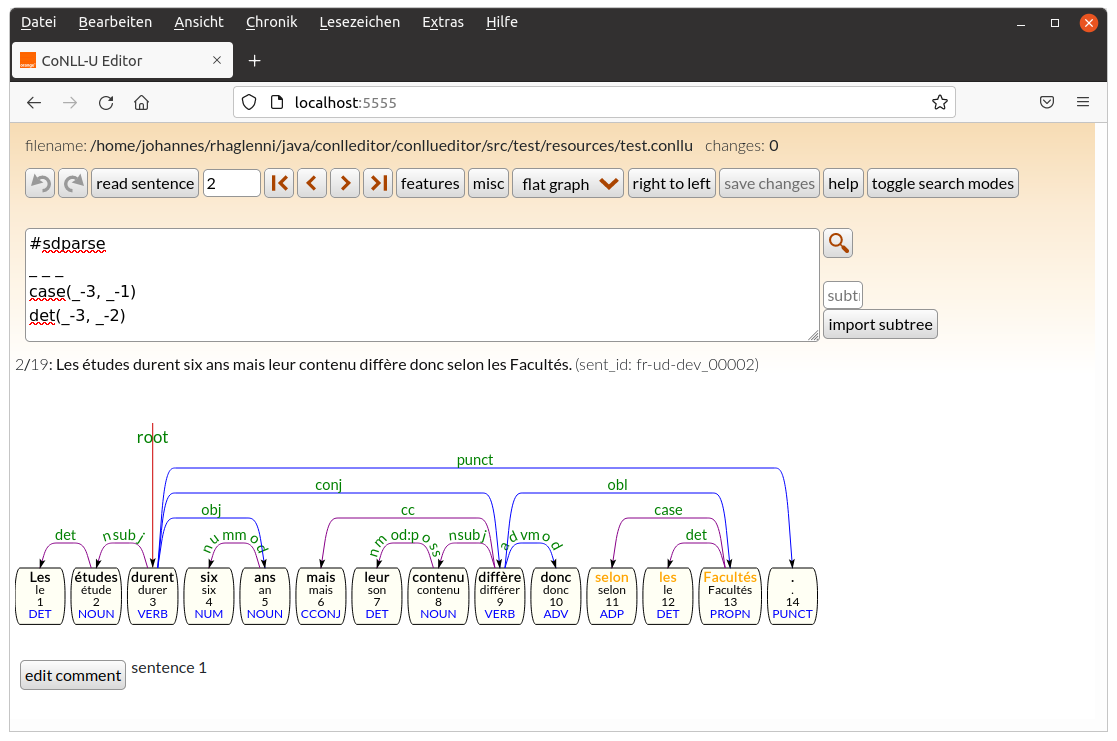Jump to the last sentence
Viewport: 1117px width, 741px height.
pos(378,184)
